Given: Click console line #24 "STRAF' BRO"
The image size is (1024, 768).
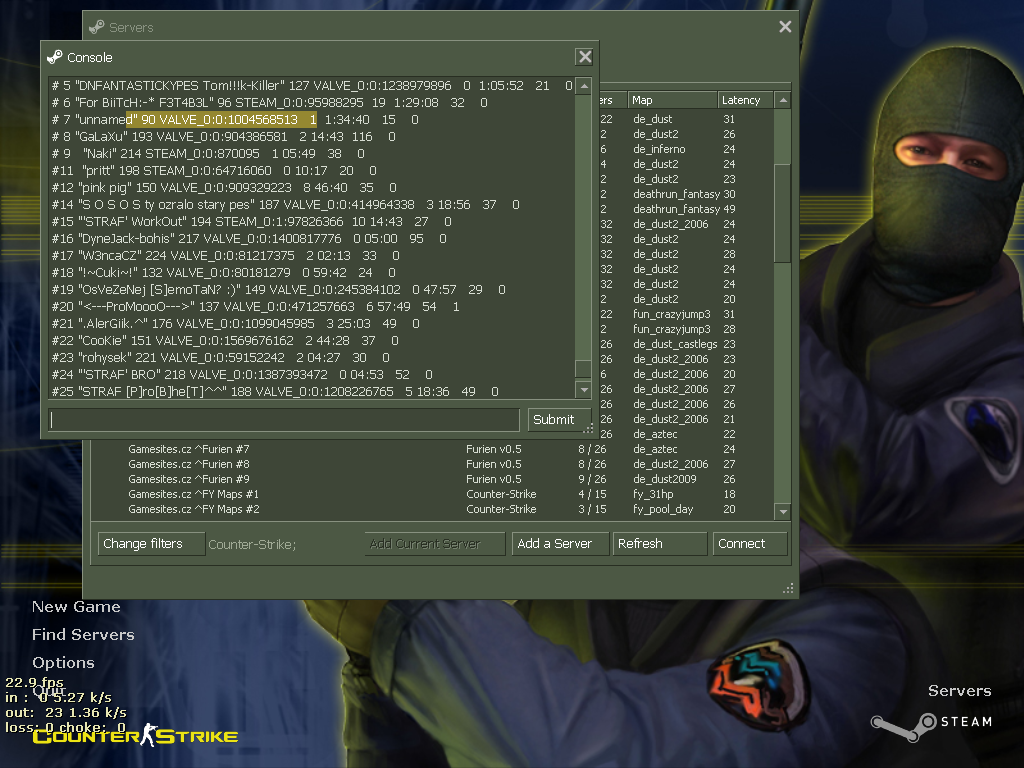Looking at the screenshot, I should (242, 374).
